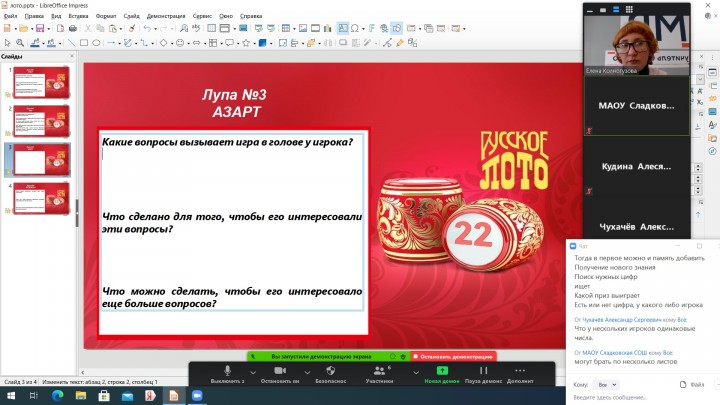Select the Ellipse shape tool

point(96,43)
